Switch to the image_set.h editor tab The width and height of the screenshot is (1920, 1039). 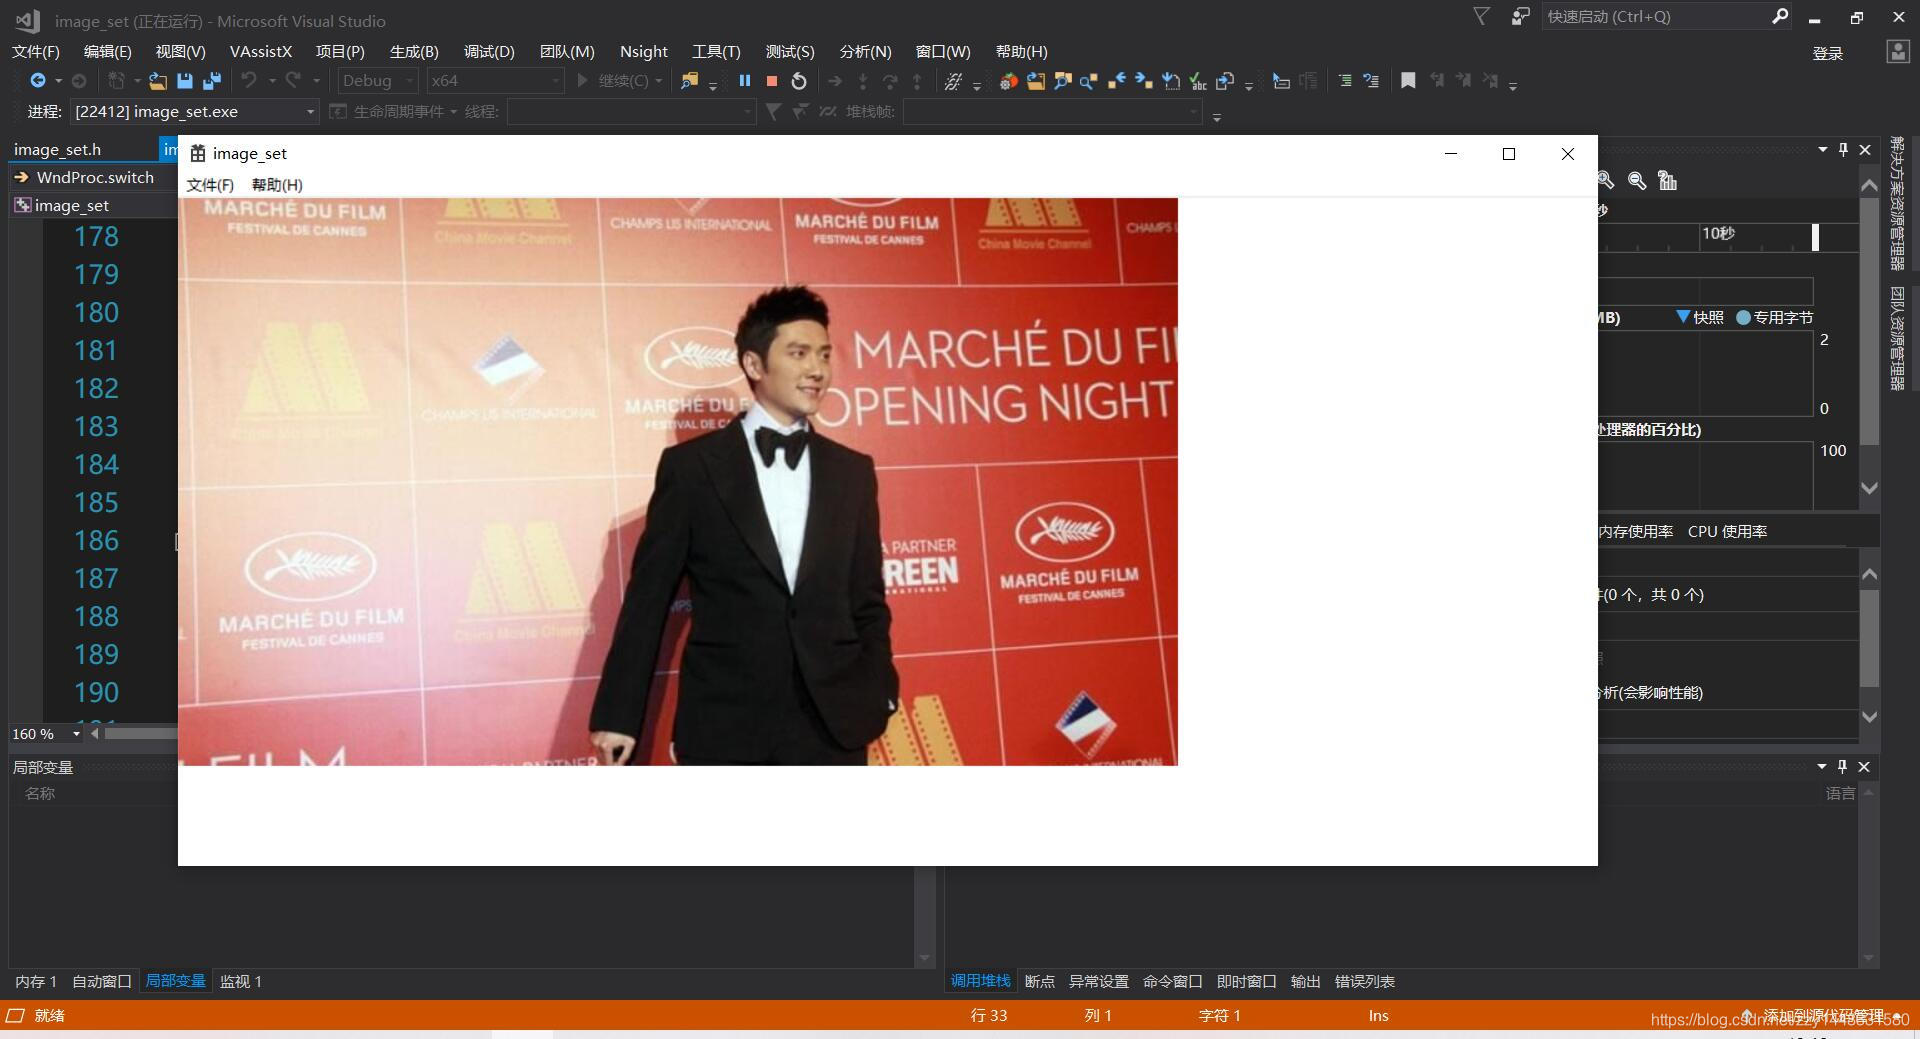[x=57, y=149]
